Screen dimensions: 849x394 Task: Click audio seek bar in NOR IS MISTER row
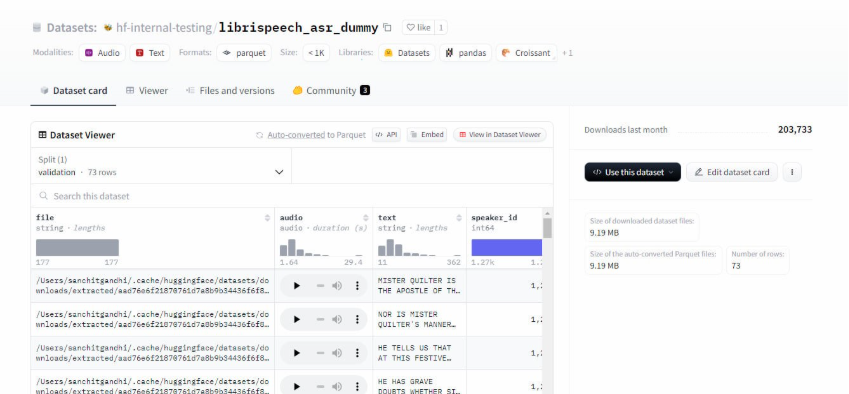tap(321, 319)
